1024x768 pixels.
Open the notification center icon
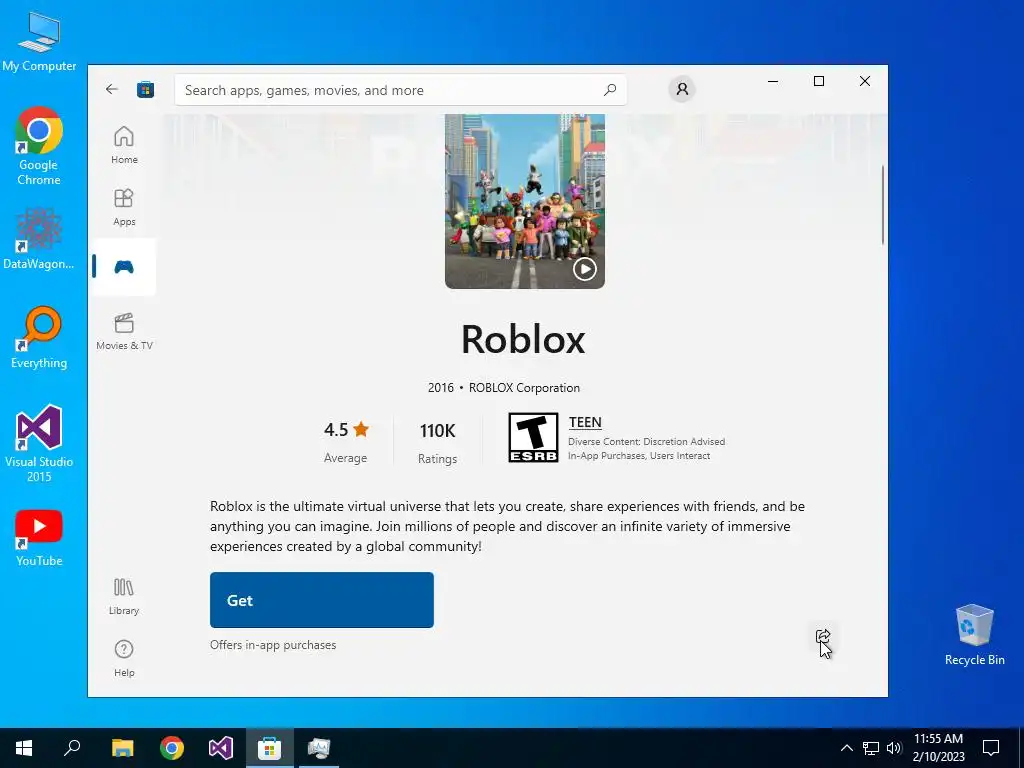(x=991, y=748)
